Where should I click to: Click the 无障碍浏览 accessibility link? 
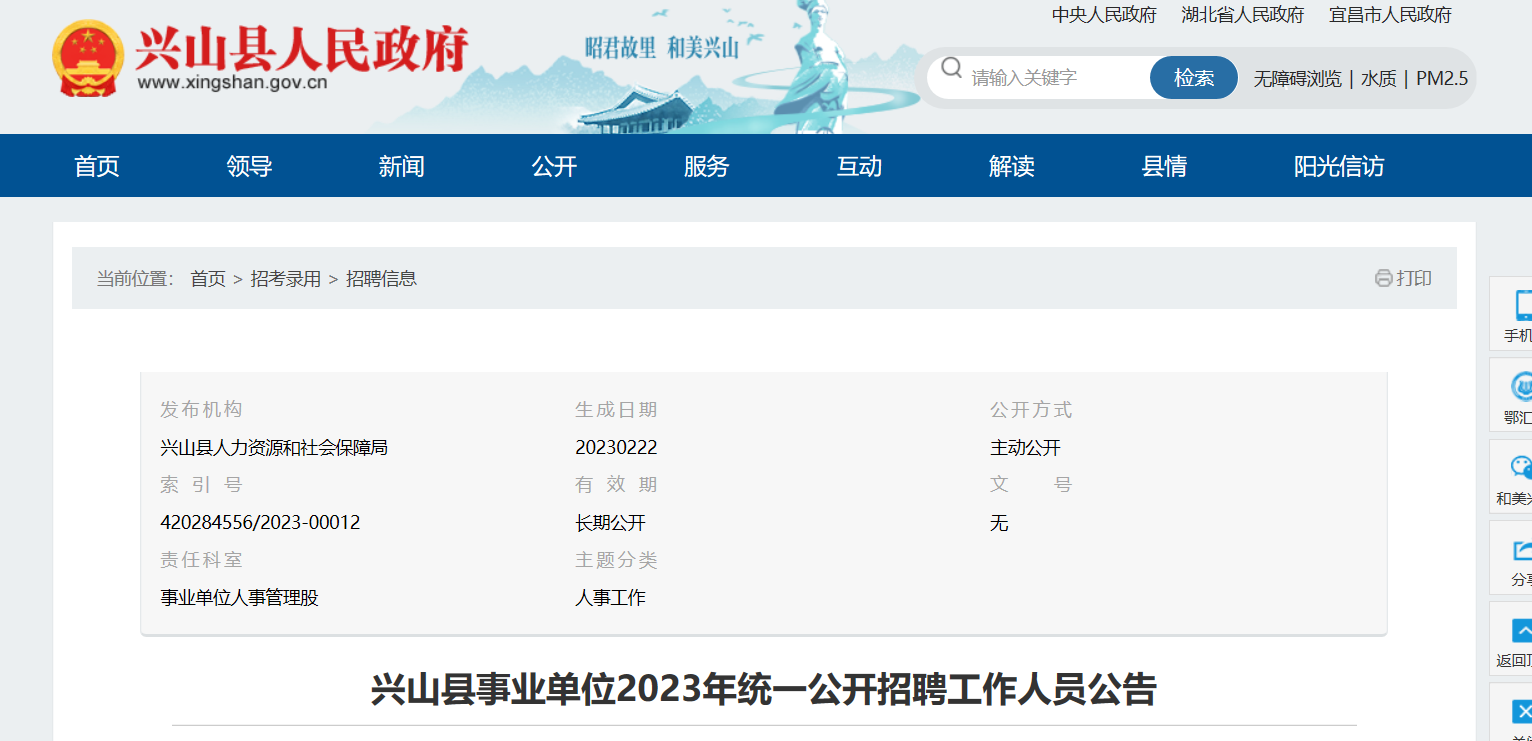(1298, 78)
